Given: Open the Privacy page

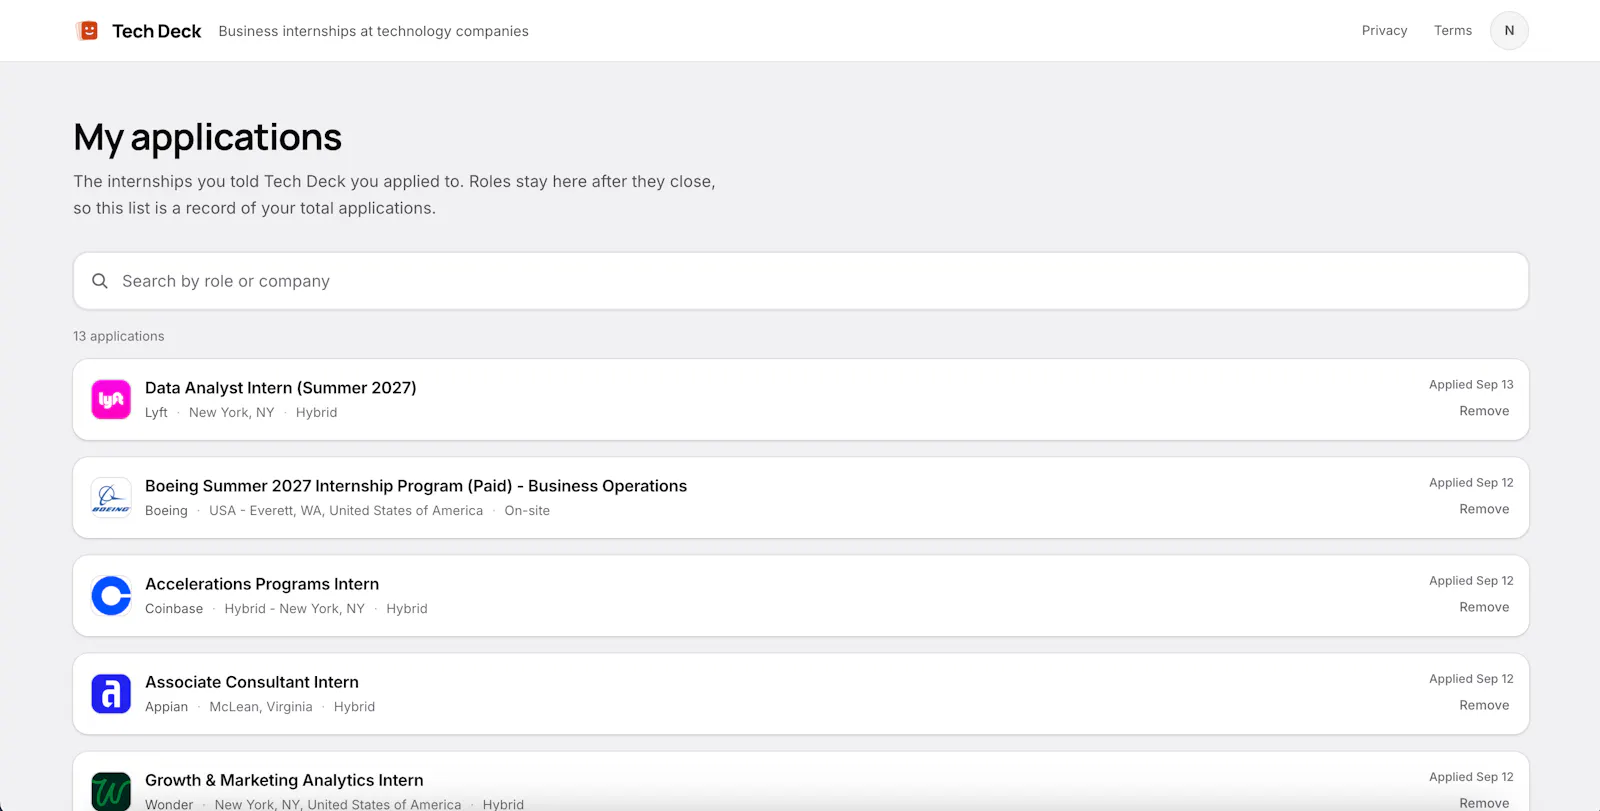Looking at the screenshot, I should 1384,31.
